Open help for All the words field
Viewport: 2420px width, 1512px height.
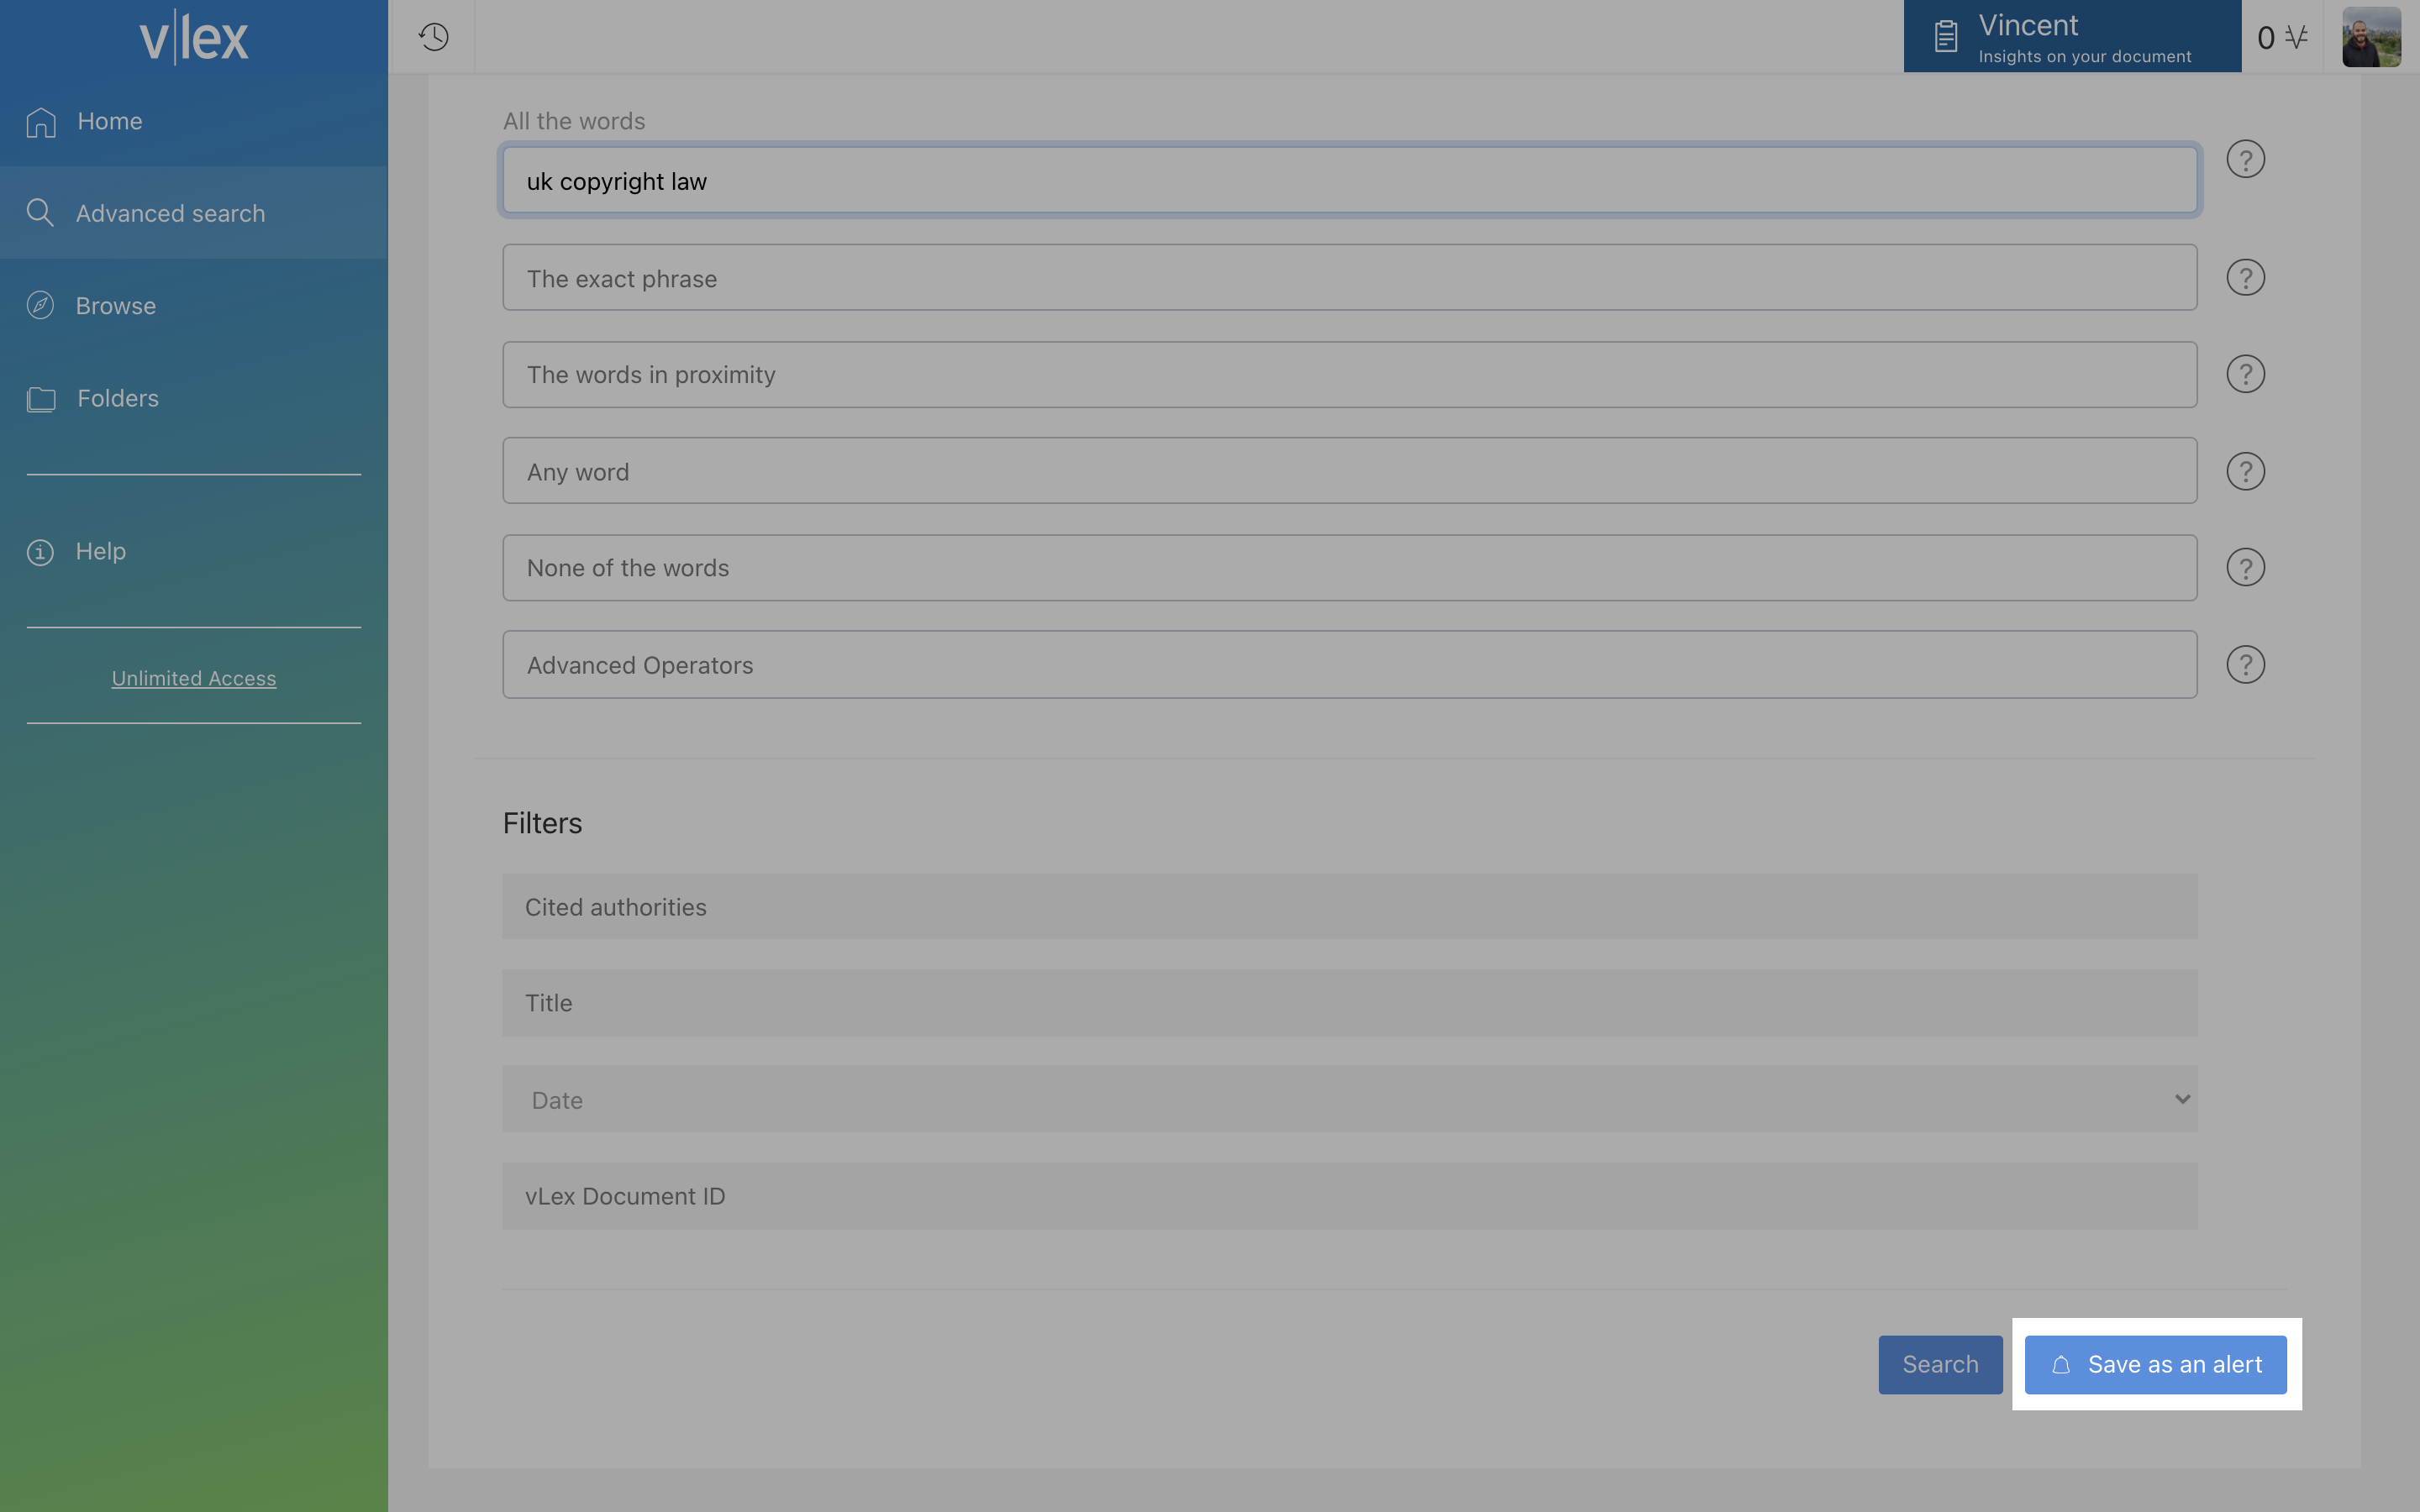pos(2245,159)
